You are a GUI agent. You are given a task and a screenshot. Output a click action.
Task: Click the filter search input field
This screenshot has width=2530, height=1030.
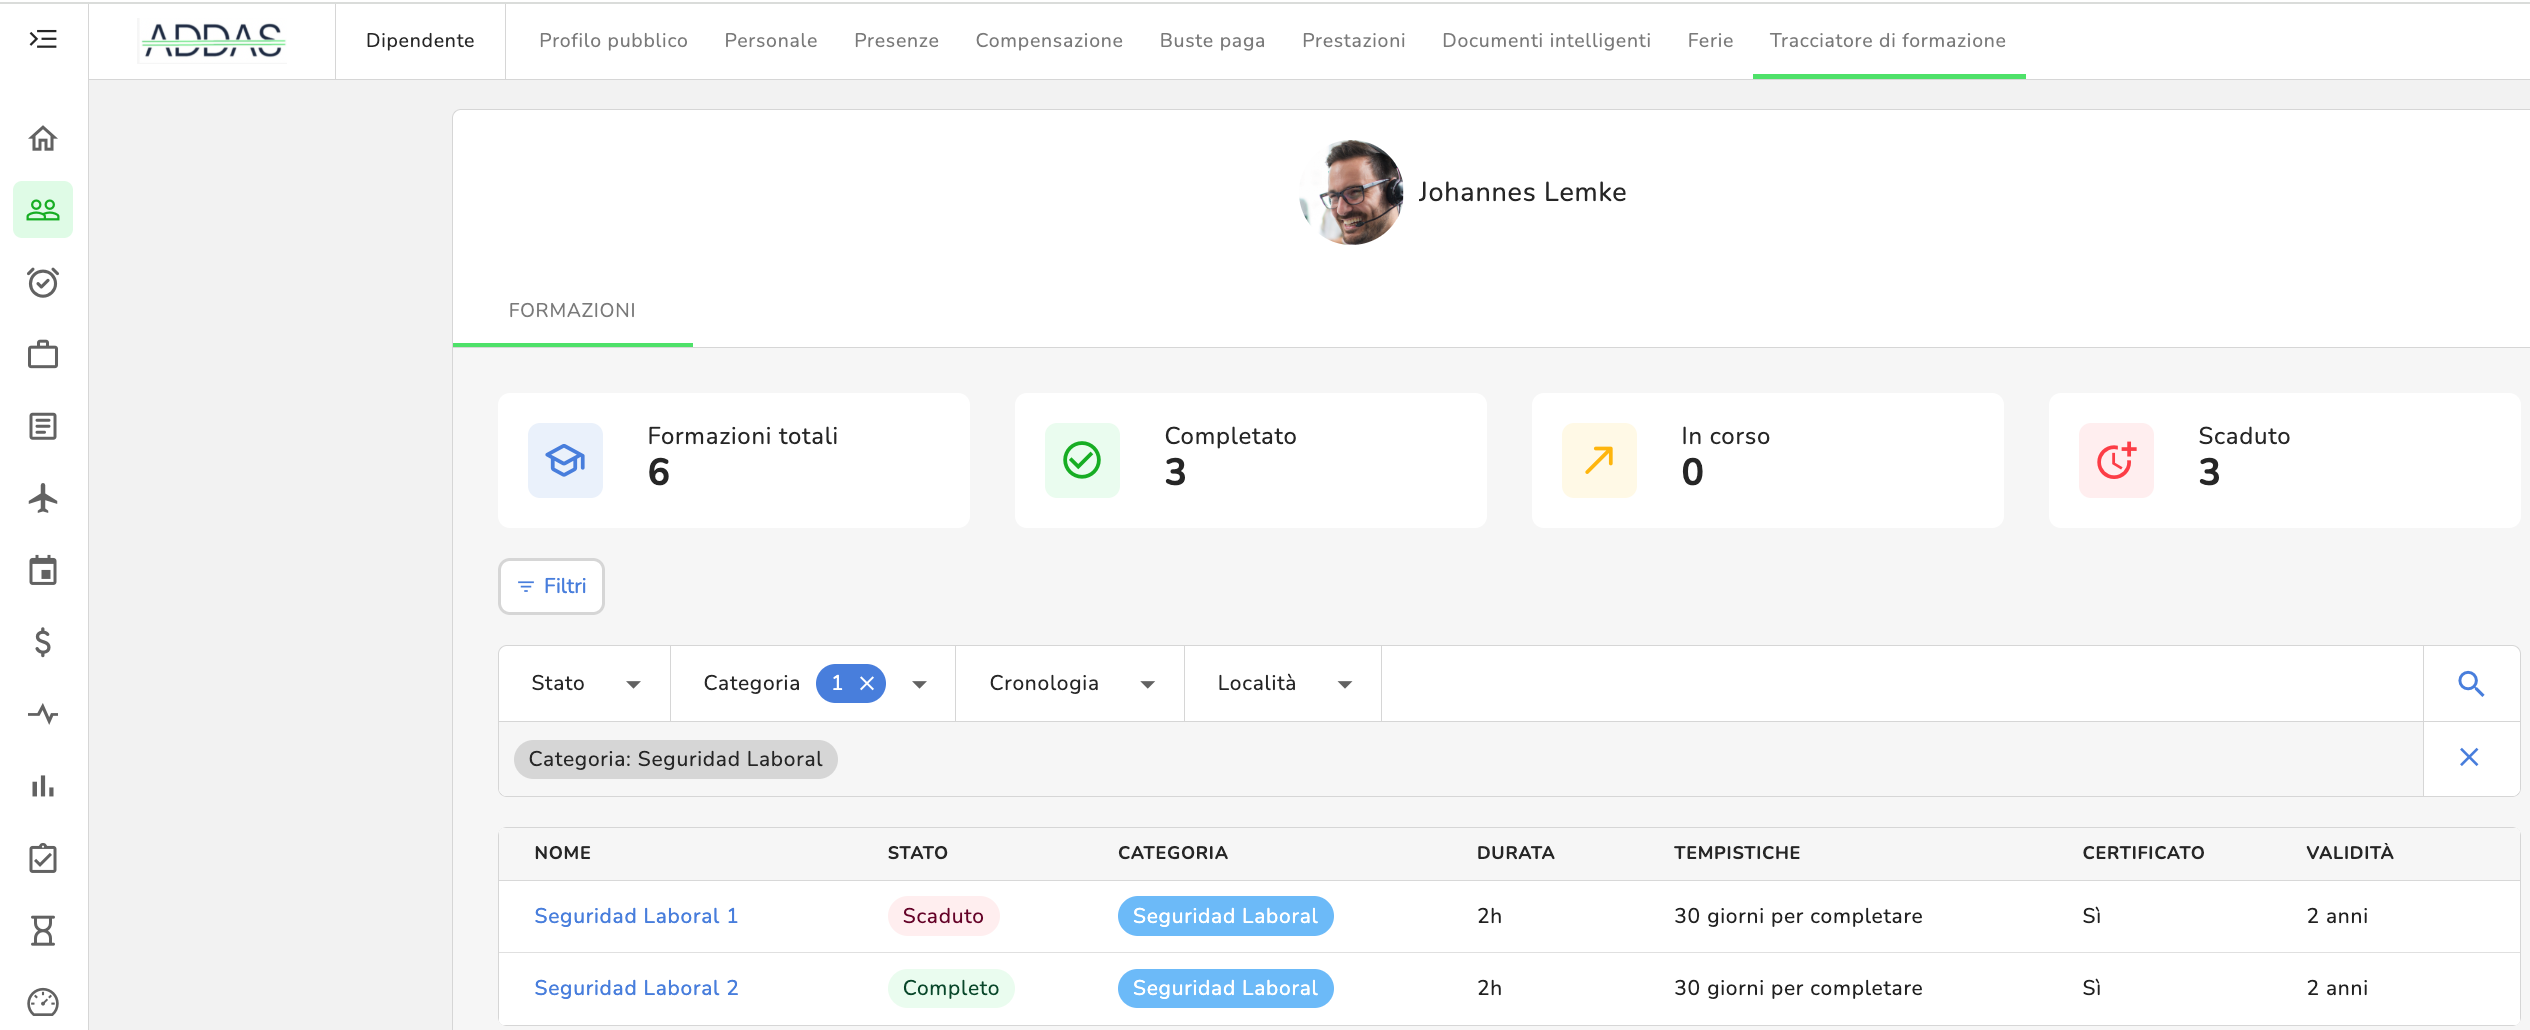point(1902,683)
